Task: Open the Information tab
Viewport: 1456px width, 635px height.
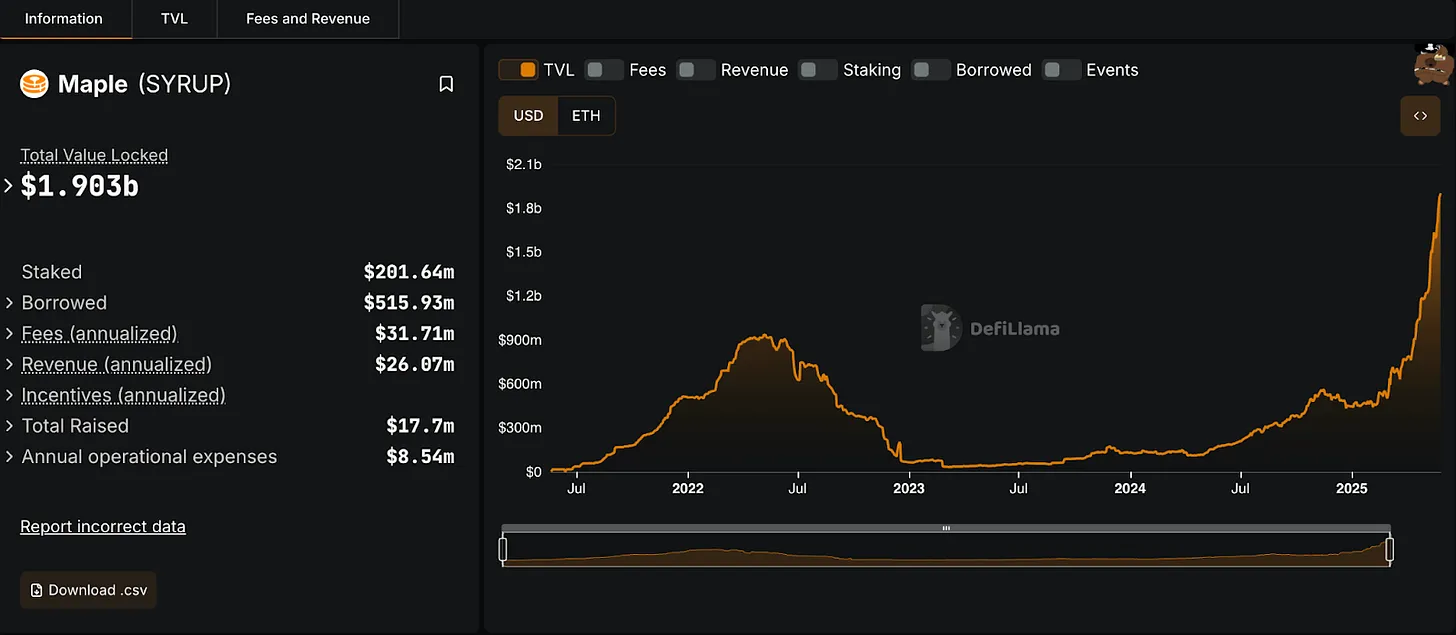Action: [65, 19]
